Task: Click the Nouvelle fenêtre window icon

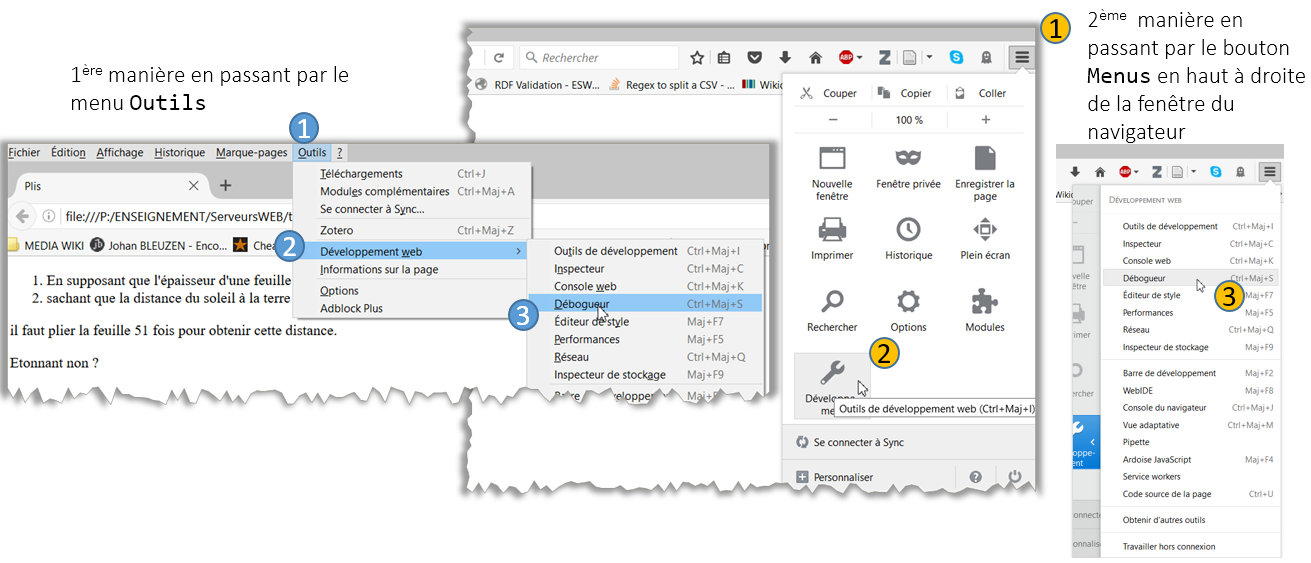Action: coord(832,158)
